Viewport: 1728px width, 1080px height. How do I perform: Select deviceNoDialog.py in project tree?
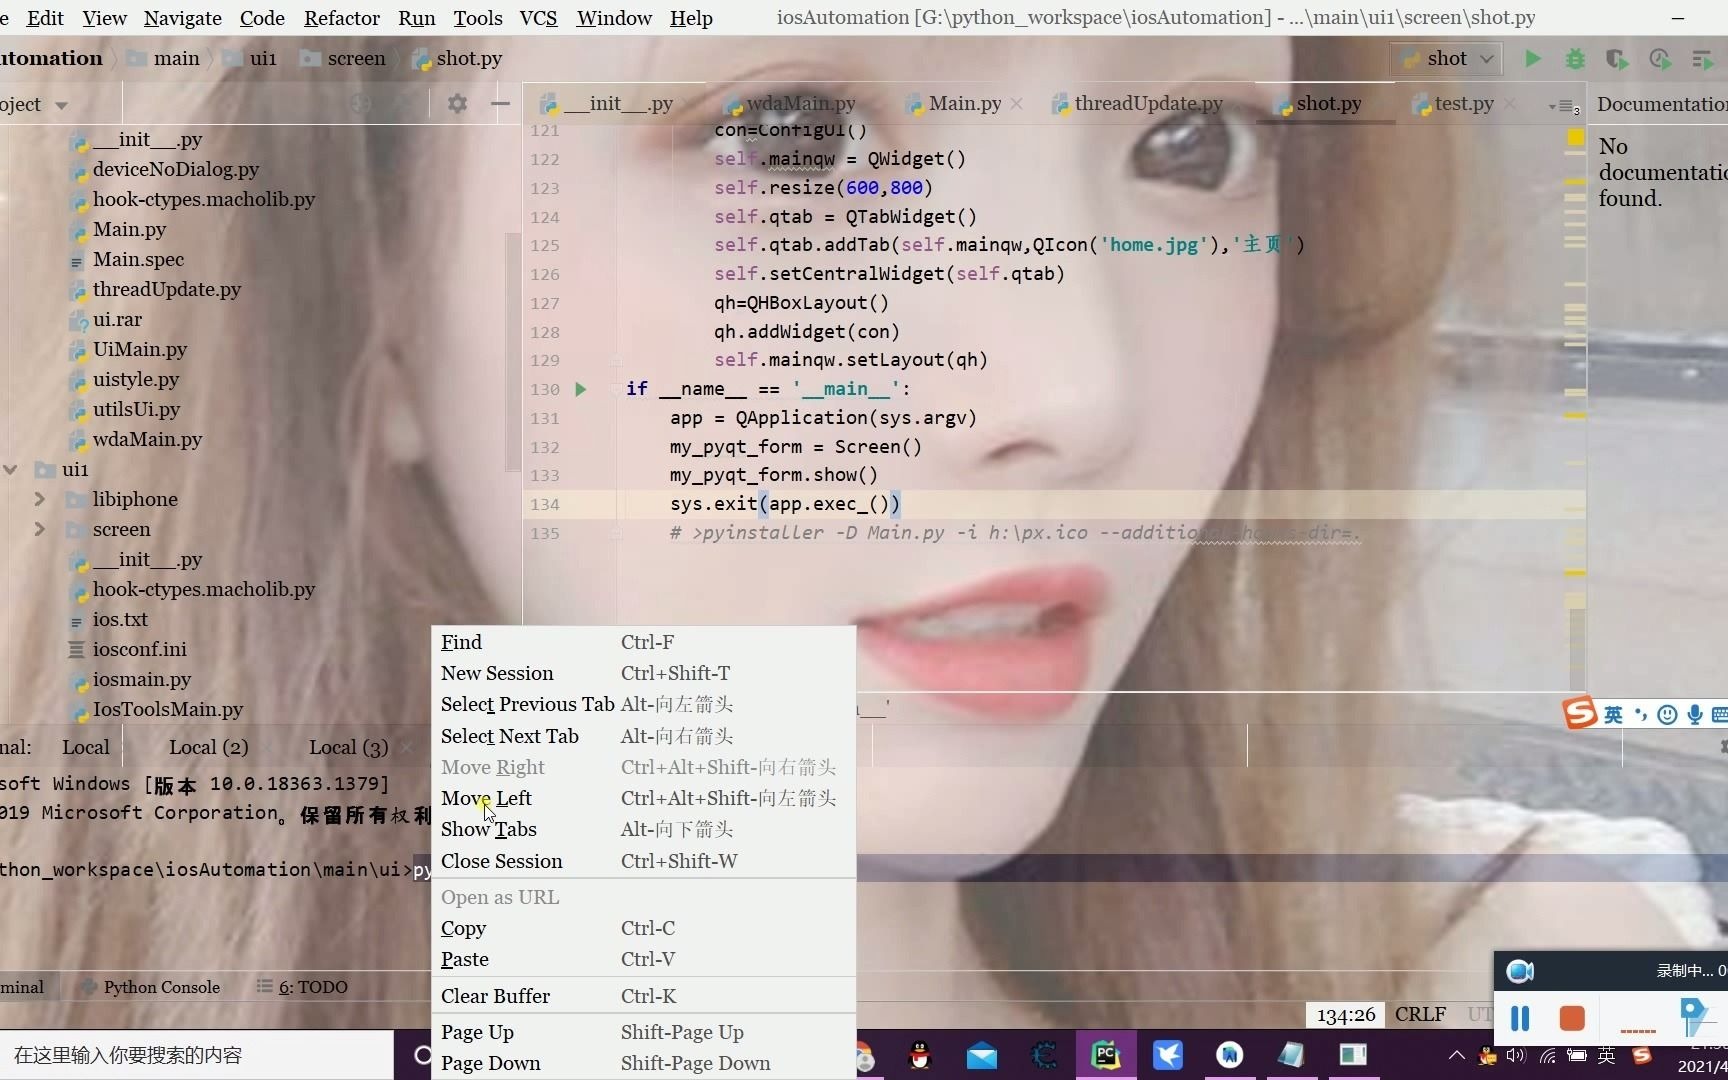(175, 169)
